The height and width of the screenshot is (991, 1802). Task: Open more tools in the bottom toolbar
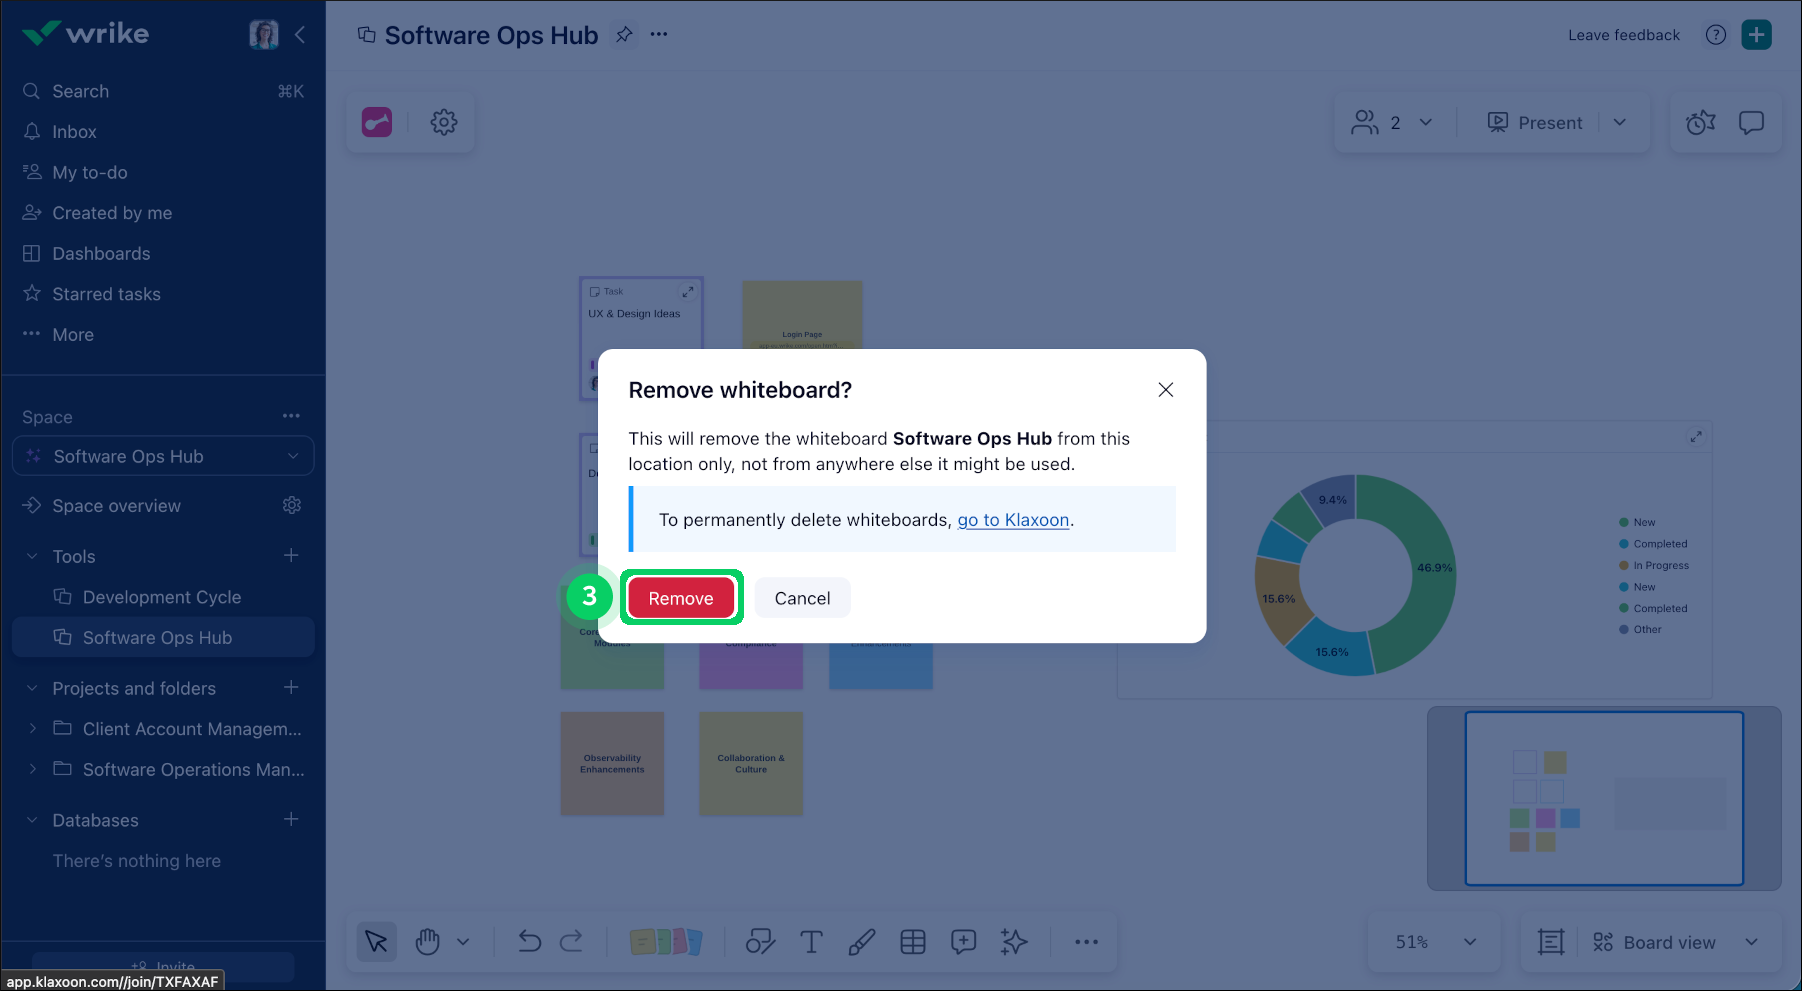(x=1087, y=942)
